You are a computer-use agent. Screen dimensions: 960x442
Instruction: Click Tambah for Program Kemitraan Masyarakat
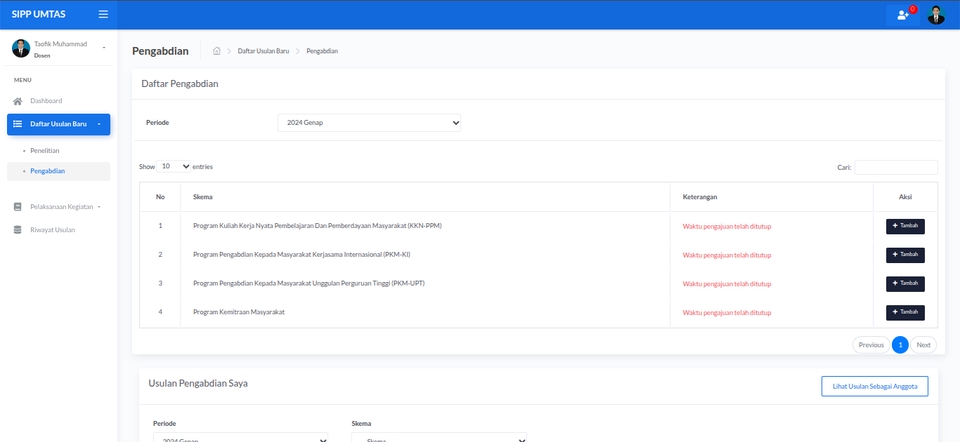tap(905, 313)
